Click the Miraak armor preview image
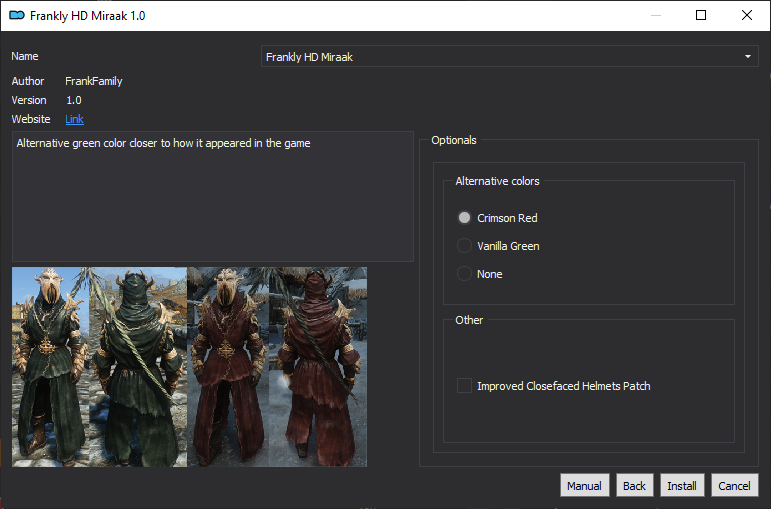The width and height of the screenshot is (771, 509). (189, 367)
